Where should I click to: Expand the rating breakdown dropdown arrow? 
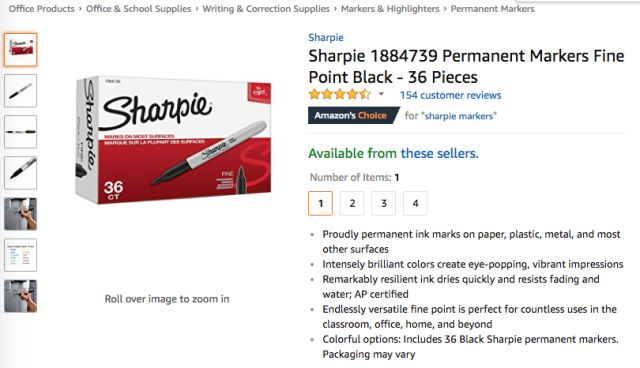[x=381, y=94]
